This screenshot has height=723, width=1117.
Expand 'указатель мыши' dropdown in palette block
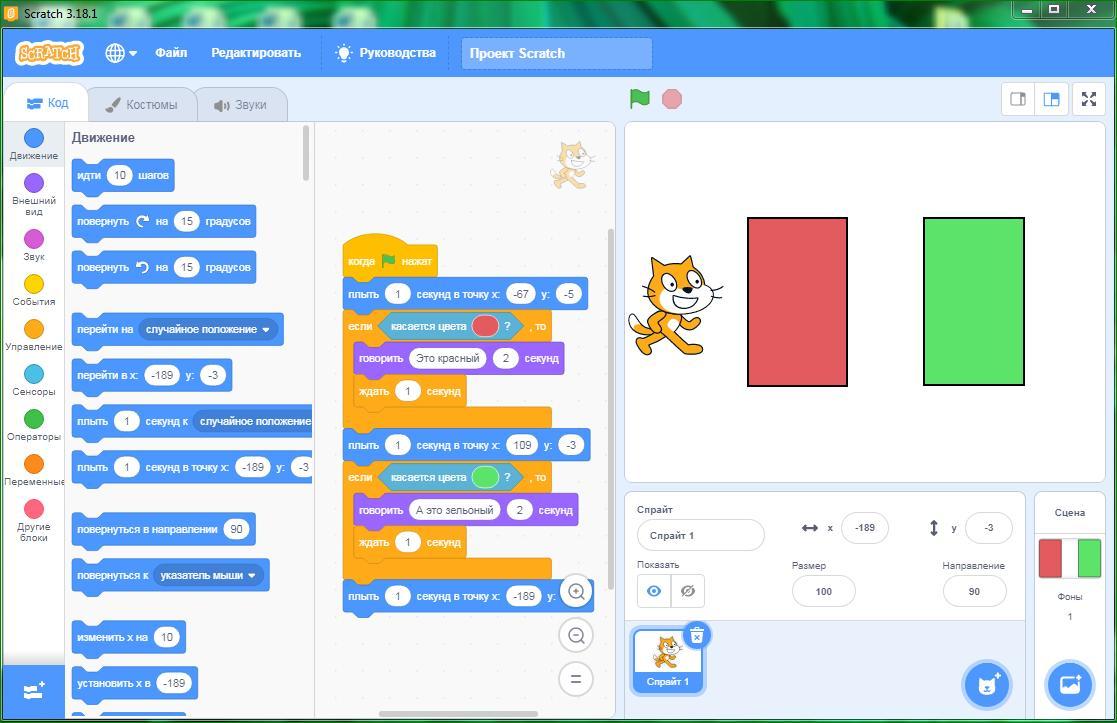pos(252,576)
